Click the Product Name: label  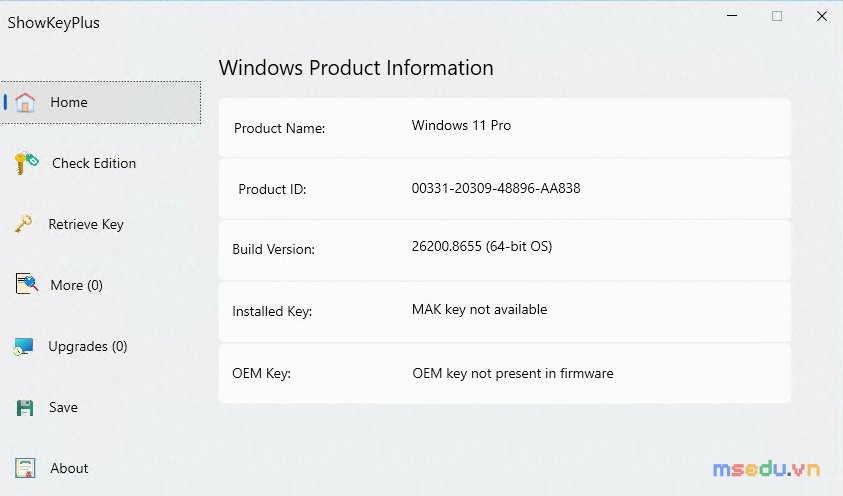point(280,128)
